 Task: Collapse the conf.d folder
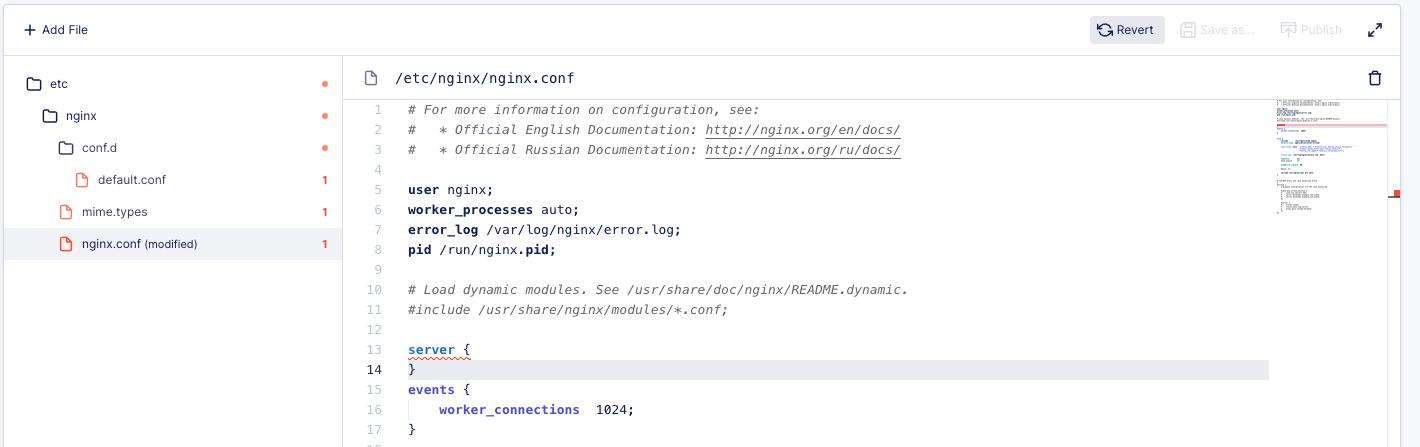(x=172, y=148)
